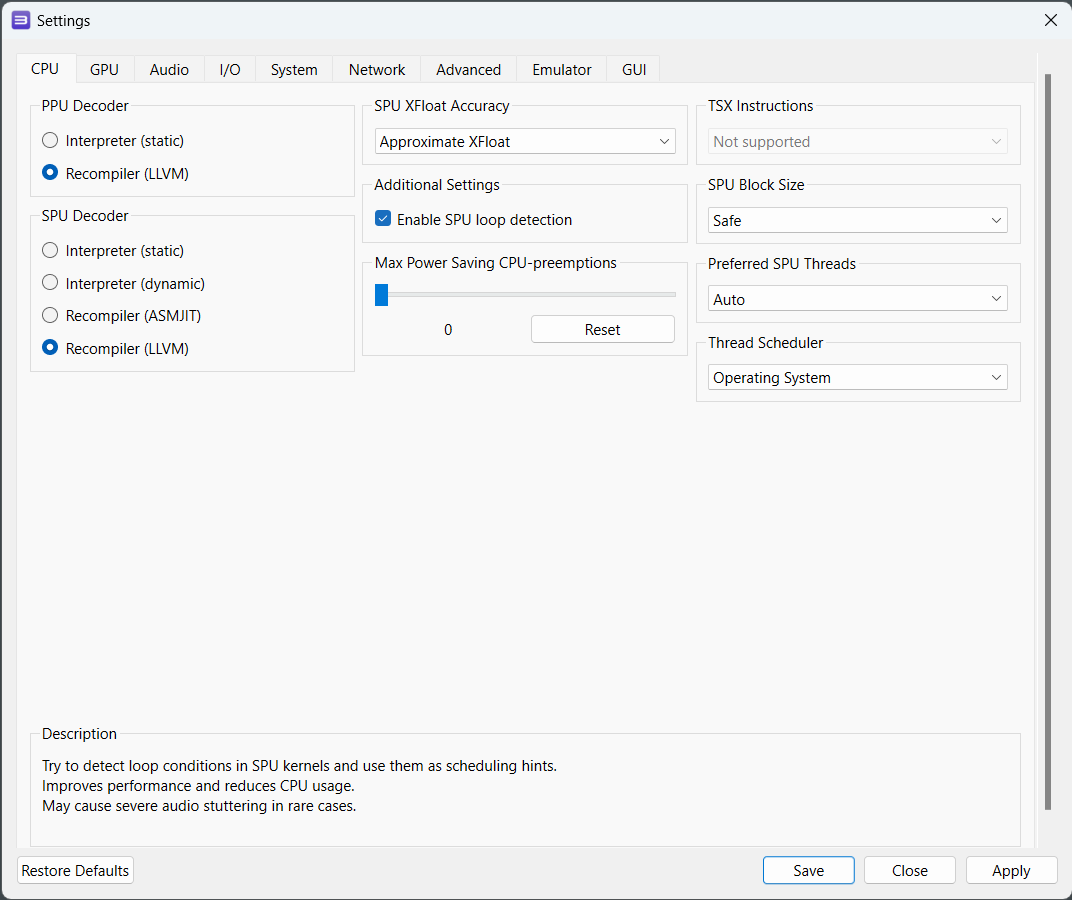Click the RPCS3 app icon in title bar
This screenshot has height=900, width=1072.
pyautogui.click(x=21, y=21)
